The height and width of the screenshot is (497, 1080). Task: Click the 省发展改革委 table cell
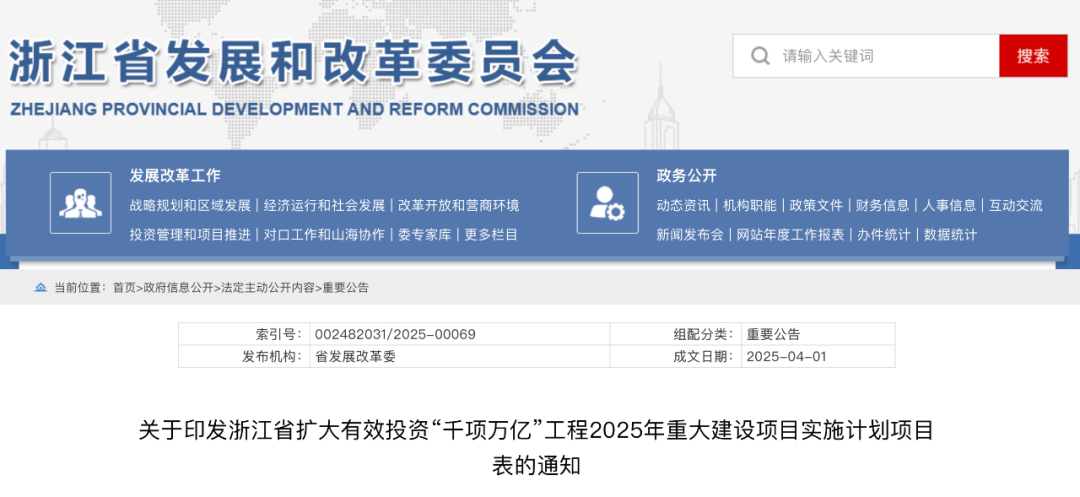pyautogui.click(x=459, y=357)
